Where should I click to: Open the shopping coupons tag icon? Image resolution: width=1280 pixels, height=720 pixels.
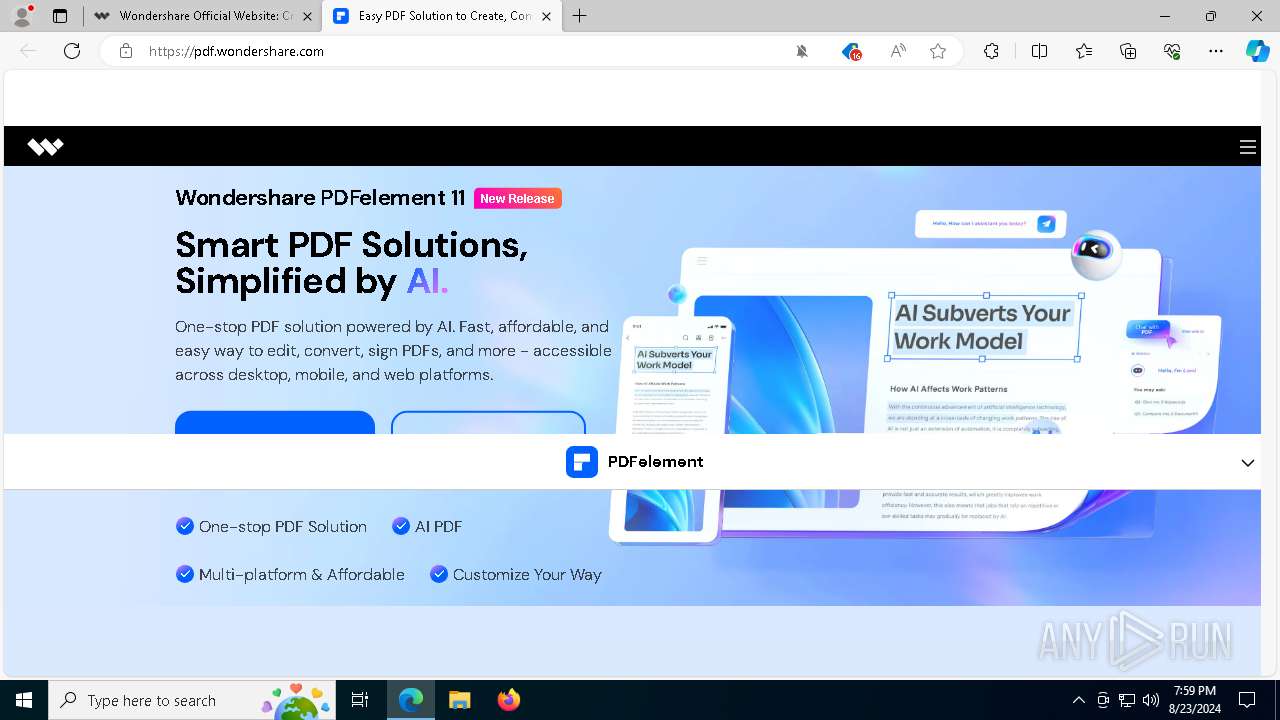coord(851,51)
